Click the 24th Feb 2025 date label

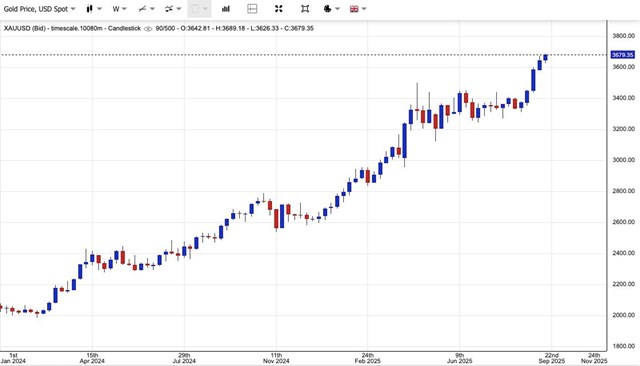pyautogui.click(x=368, y=358)
